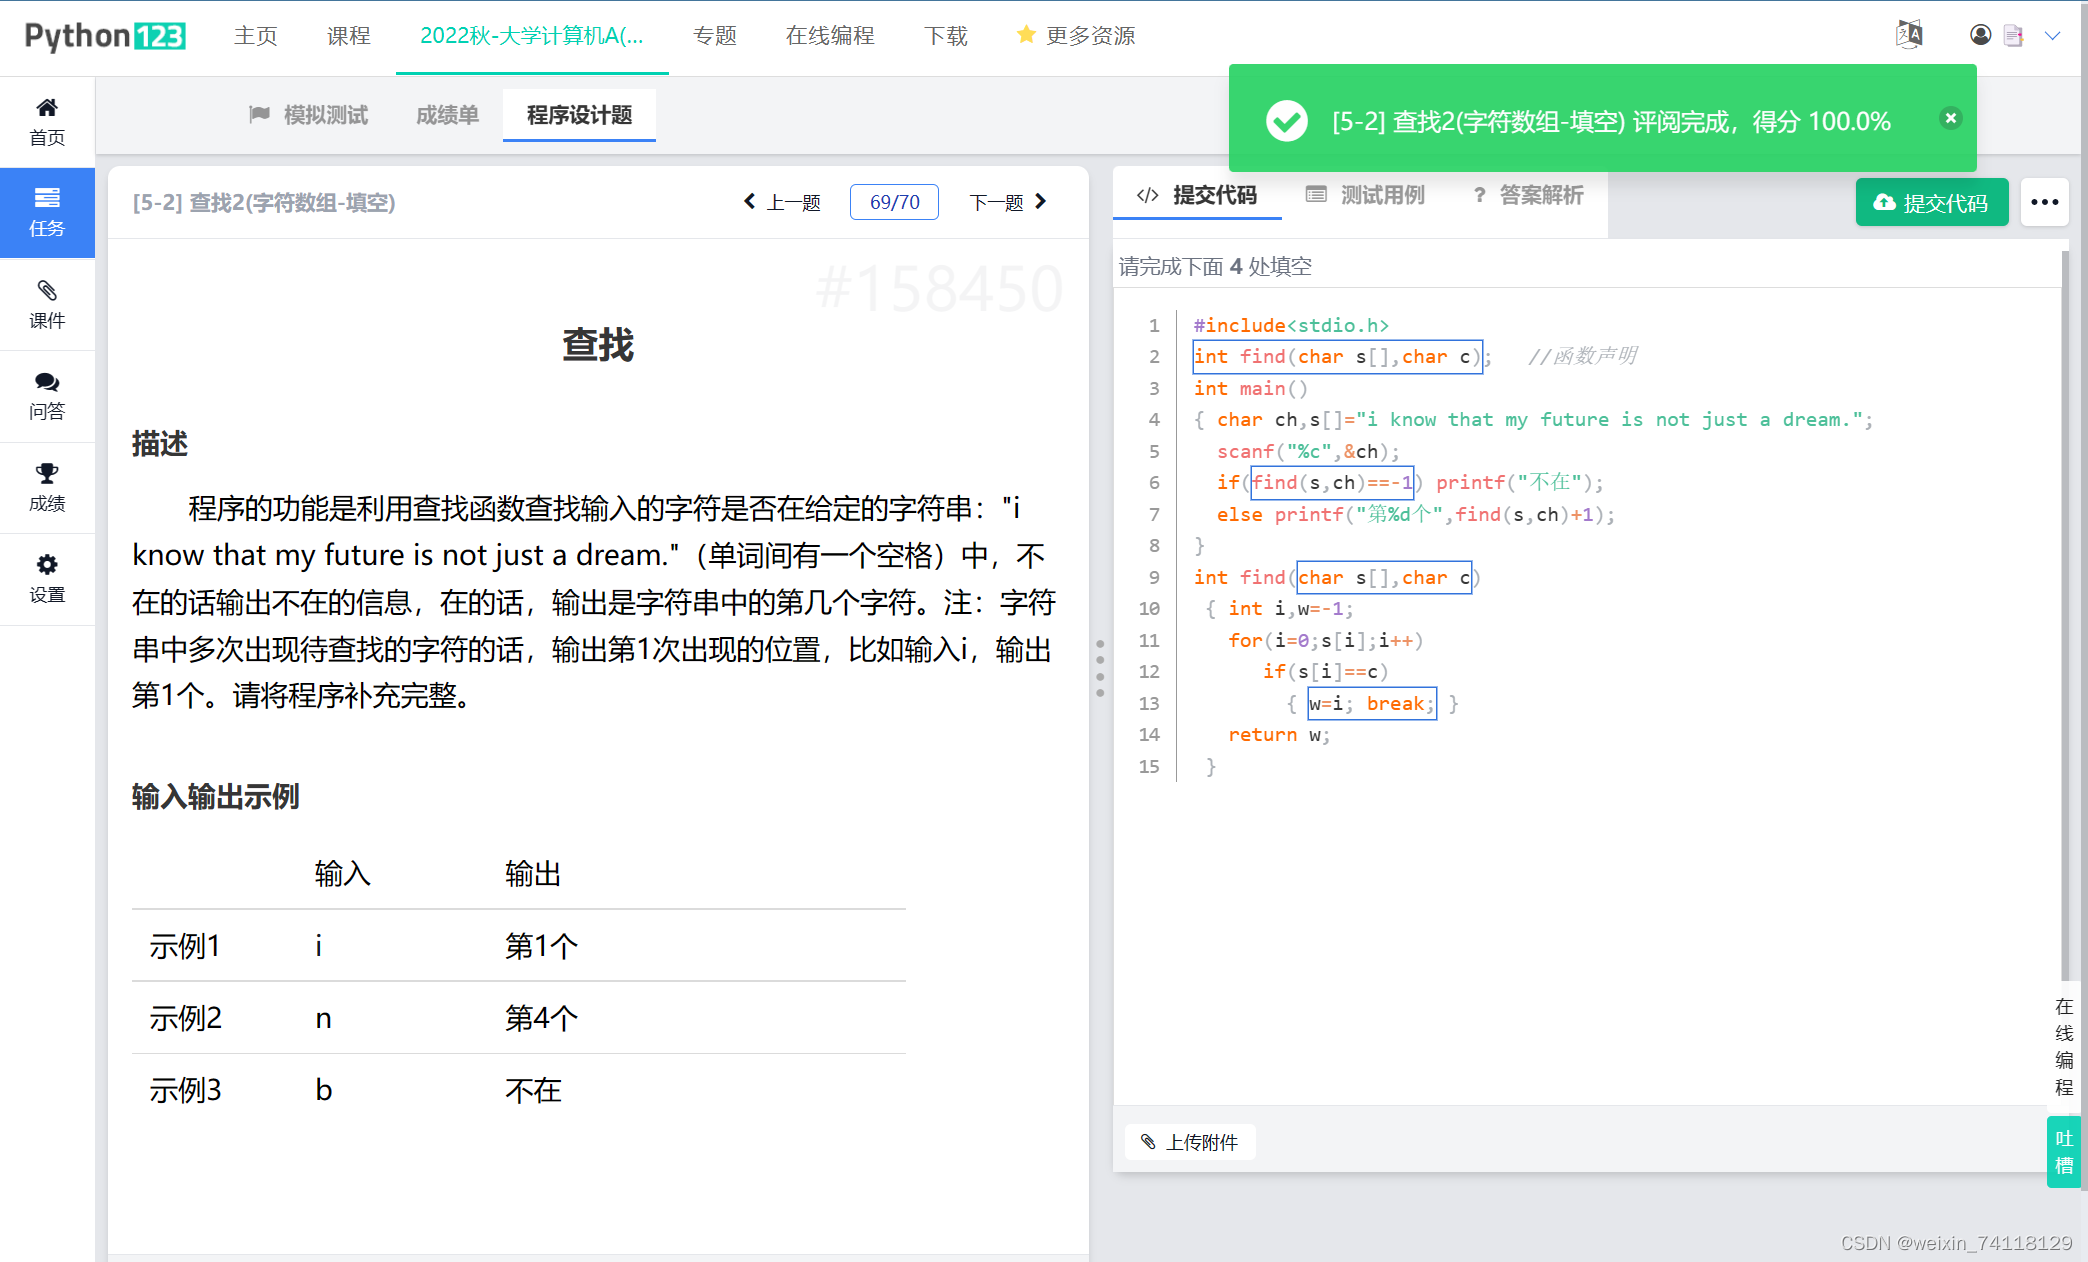Open the 在线编程 vertical side link
The image size is (2088, 1262).
point(2064,1046)
